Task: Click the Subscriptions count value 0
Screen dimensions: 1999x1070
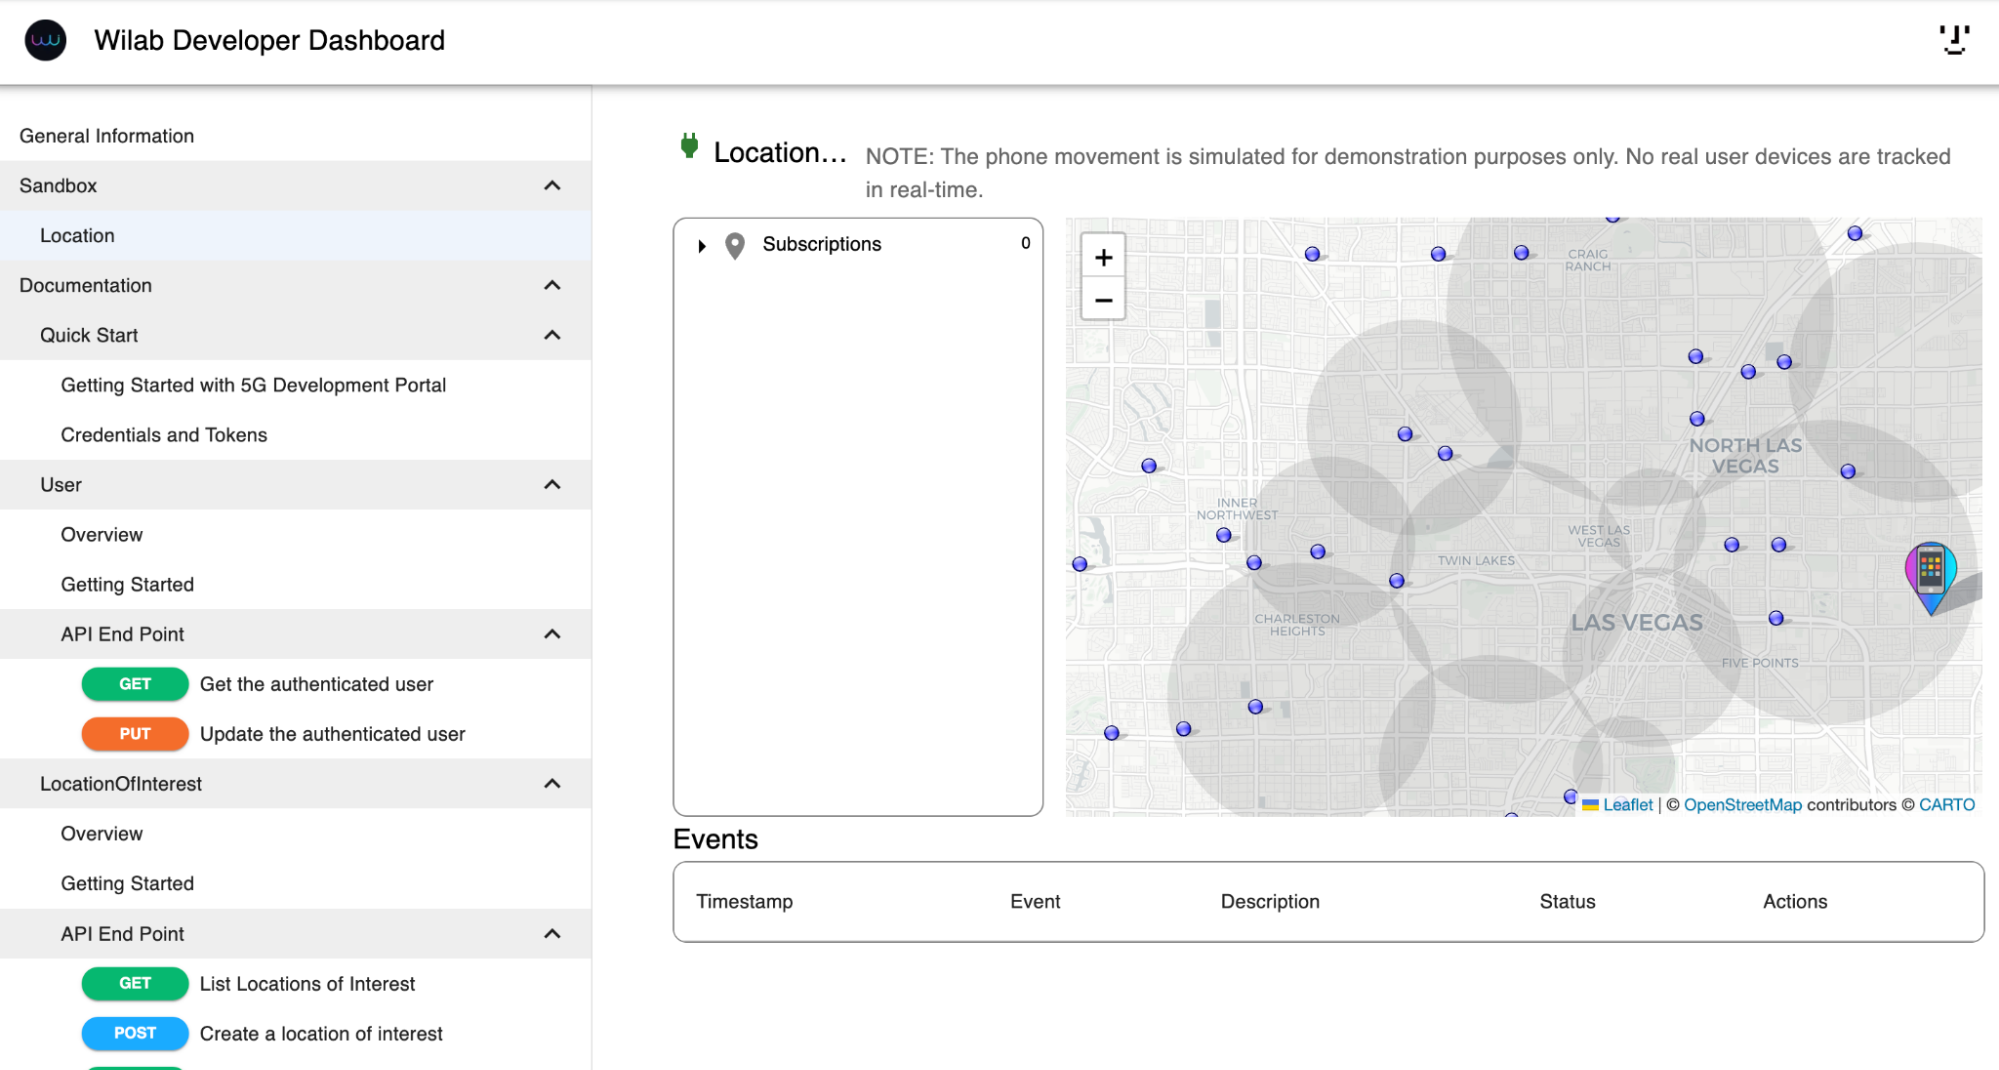Action: tap(1025, 243)
